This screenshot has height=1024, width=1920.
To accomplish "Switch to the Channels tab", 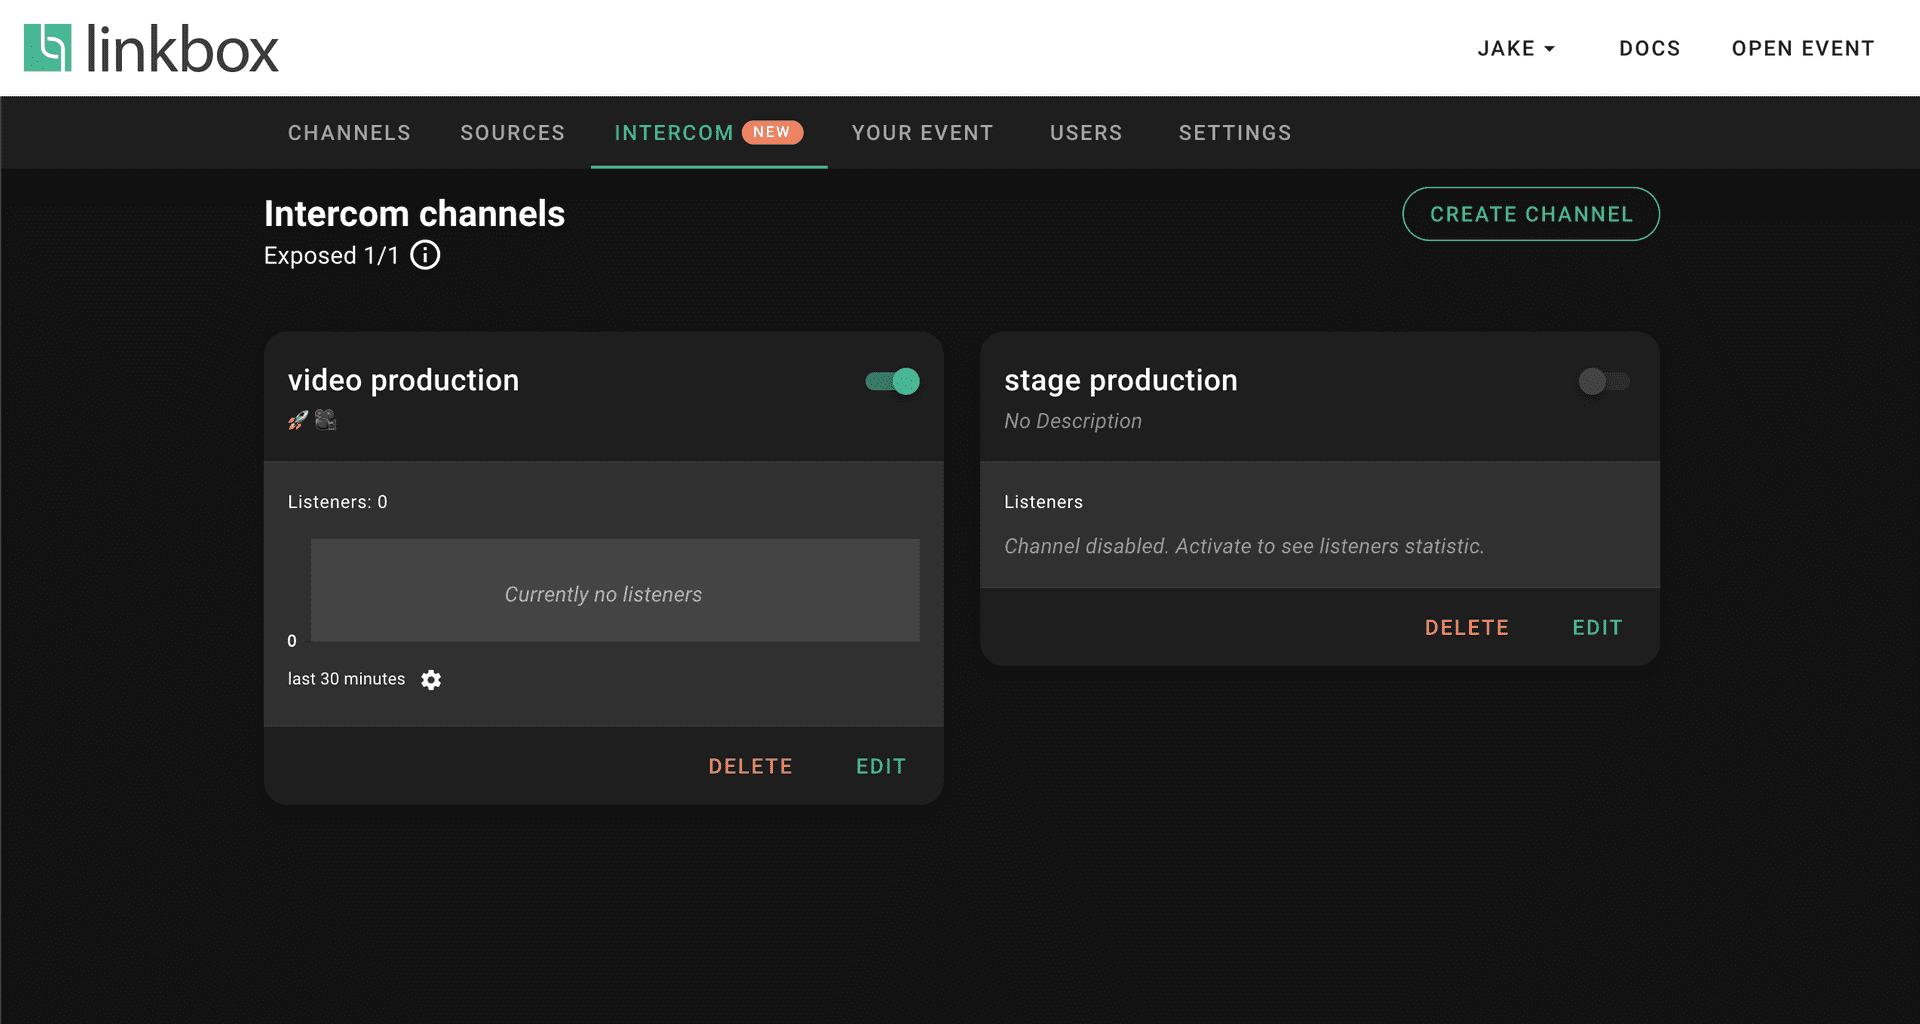I will (x=349, y=133).
